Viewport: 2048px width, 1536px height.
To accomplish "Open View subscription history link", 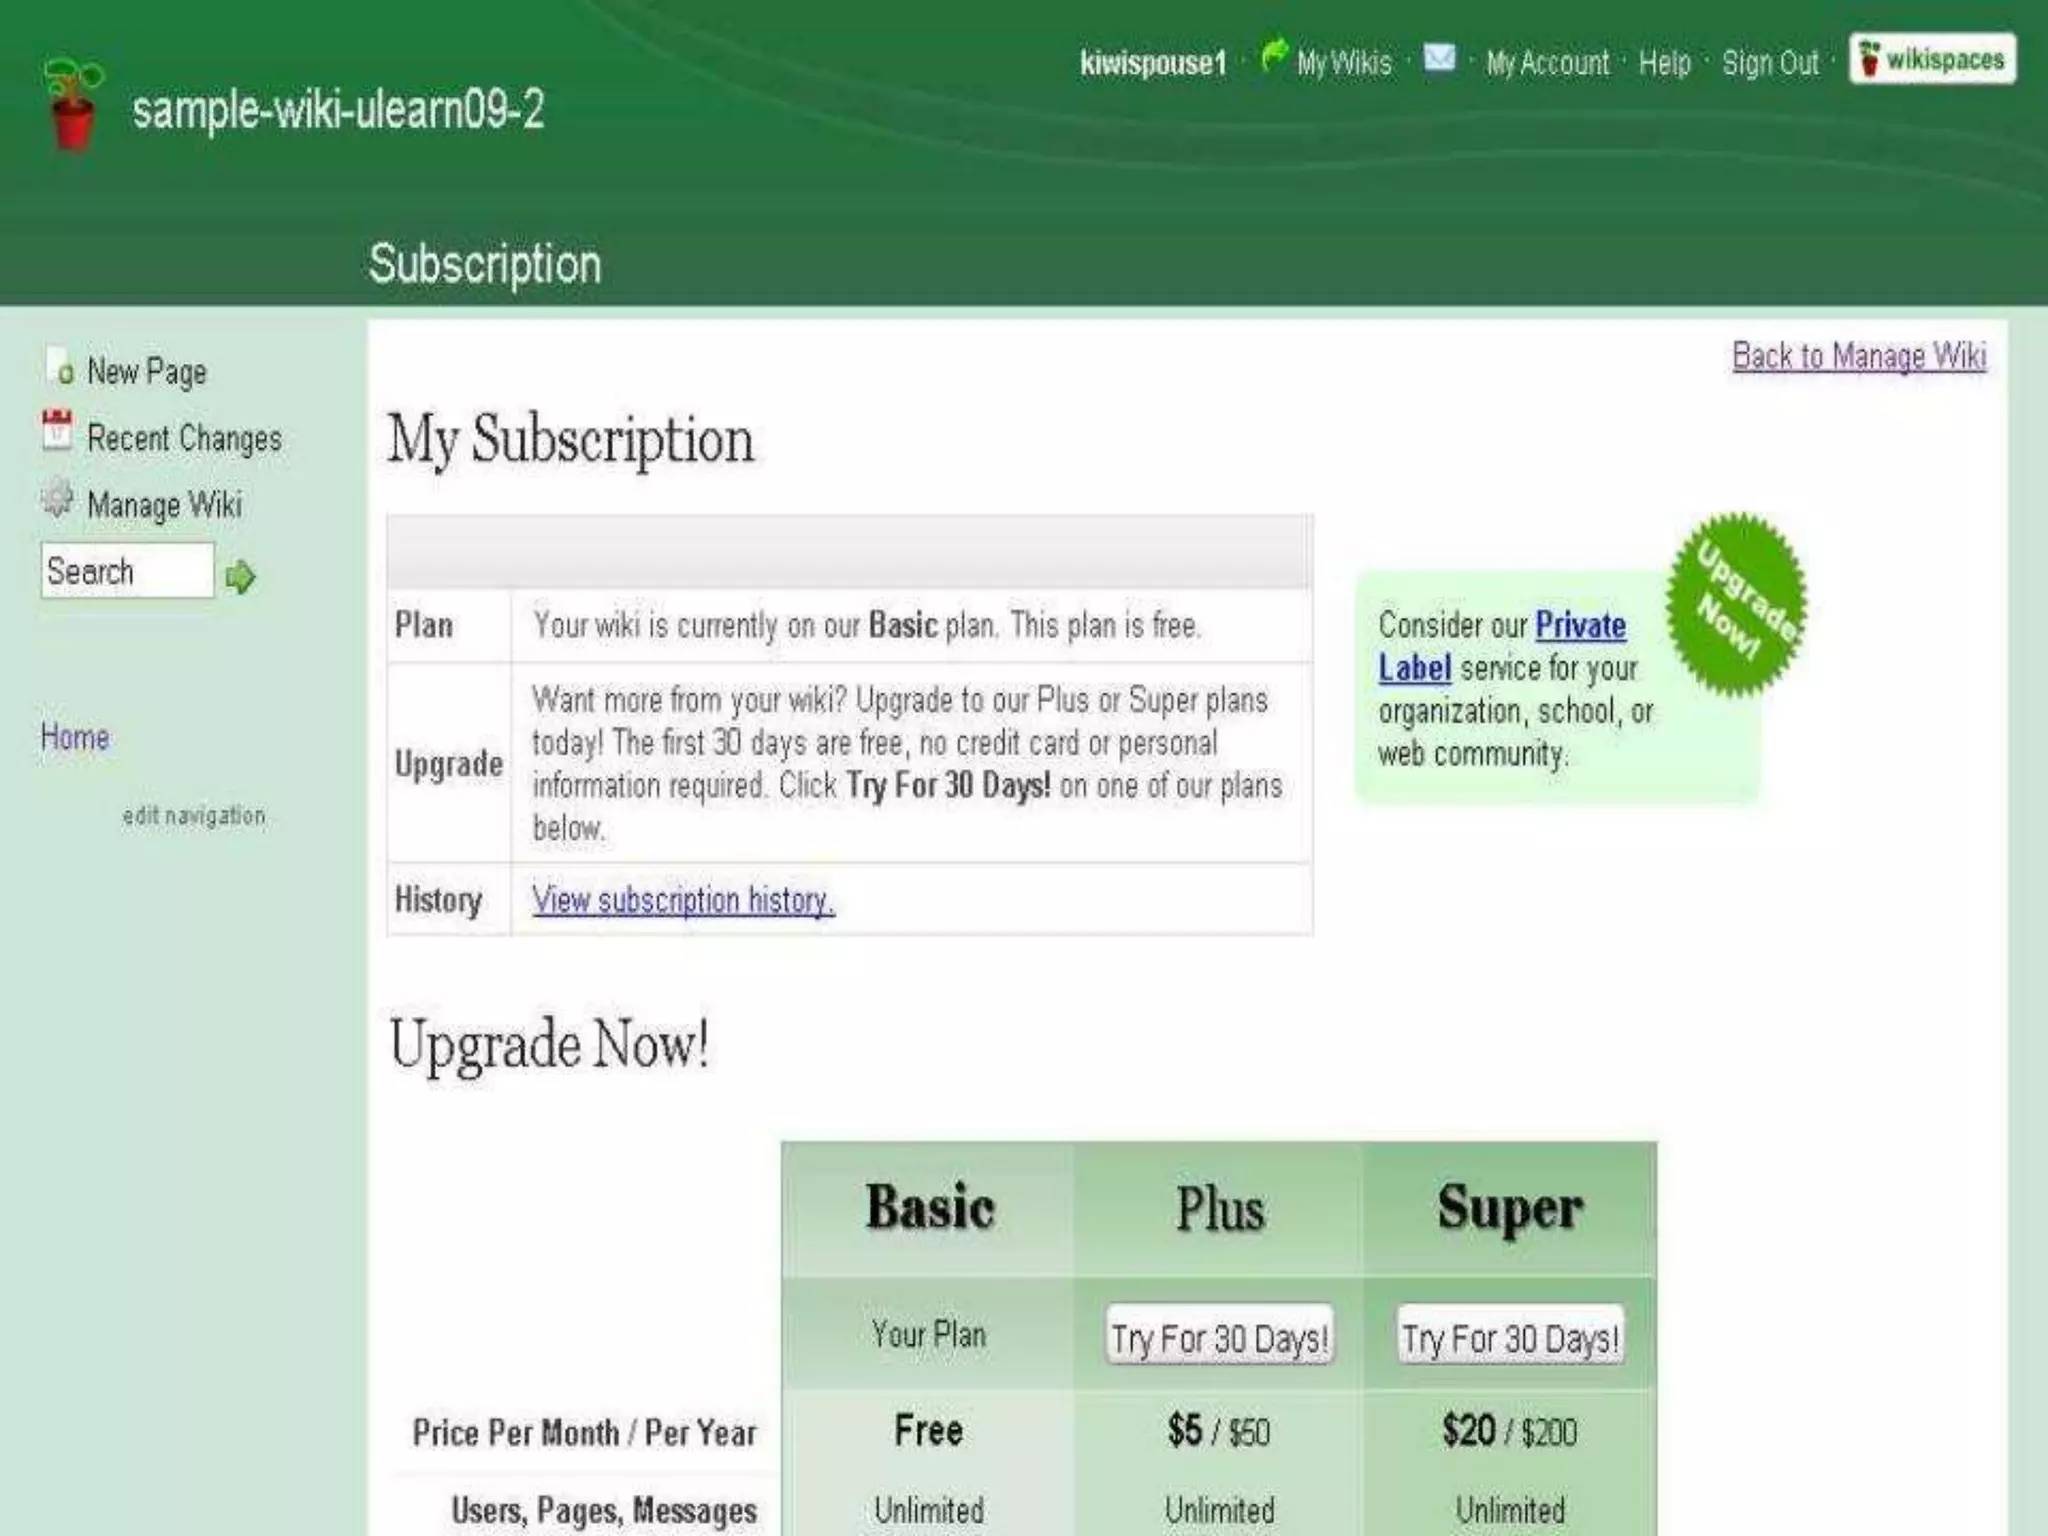I will [682, 900].
